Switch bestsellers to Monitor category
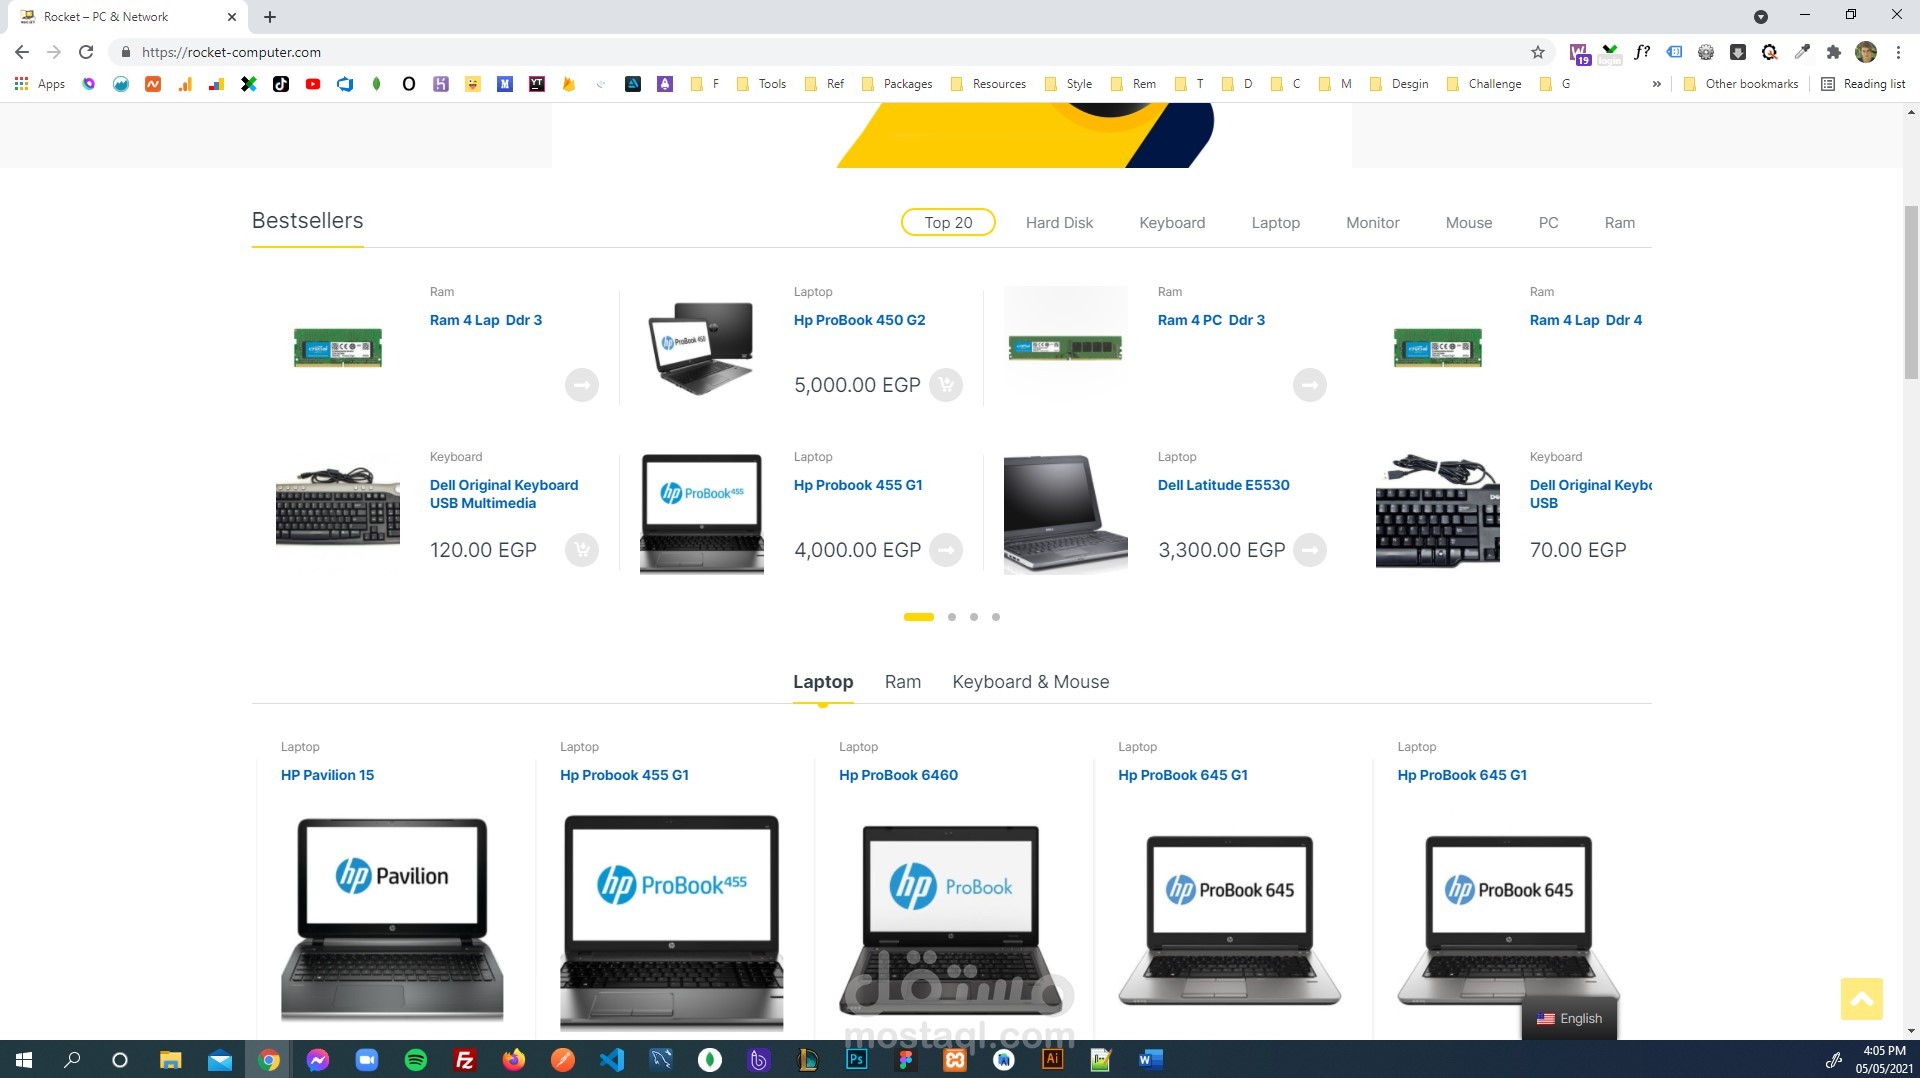Image resolution: width=1920 pixels, height=1078 pixels. (1373, 222)
